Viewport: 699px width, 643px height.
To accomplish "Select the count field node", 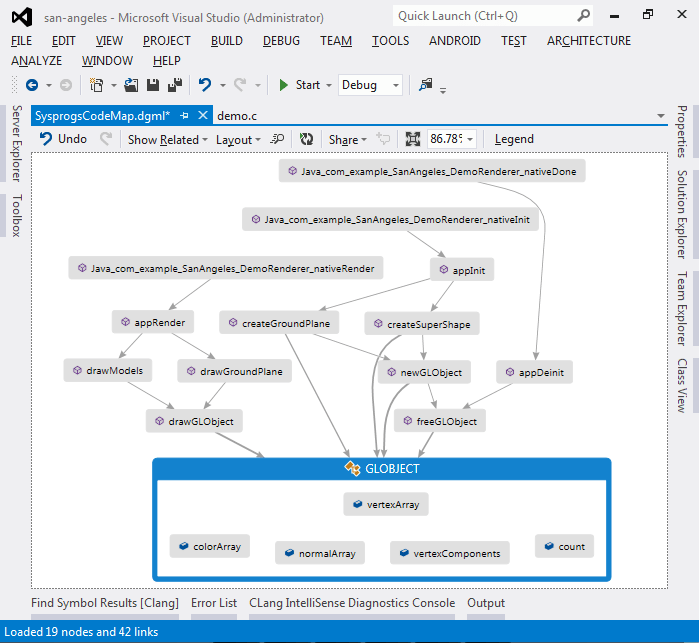I will click(564, 546).
